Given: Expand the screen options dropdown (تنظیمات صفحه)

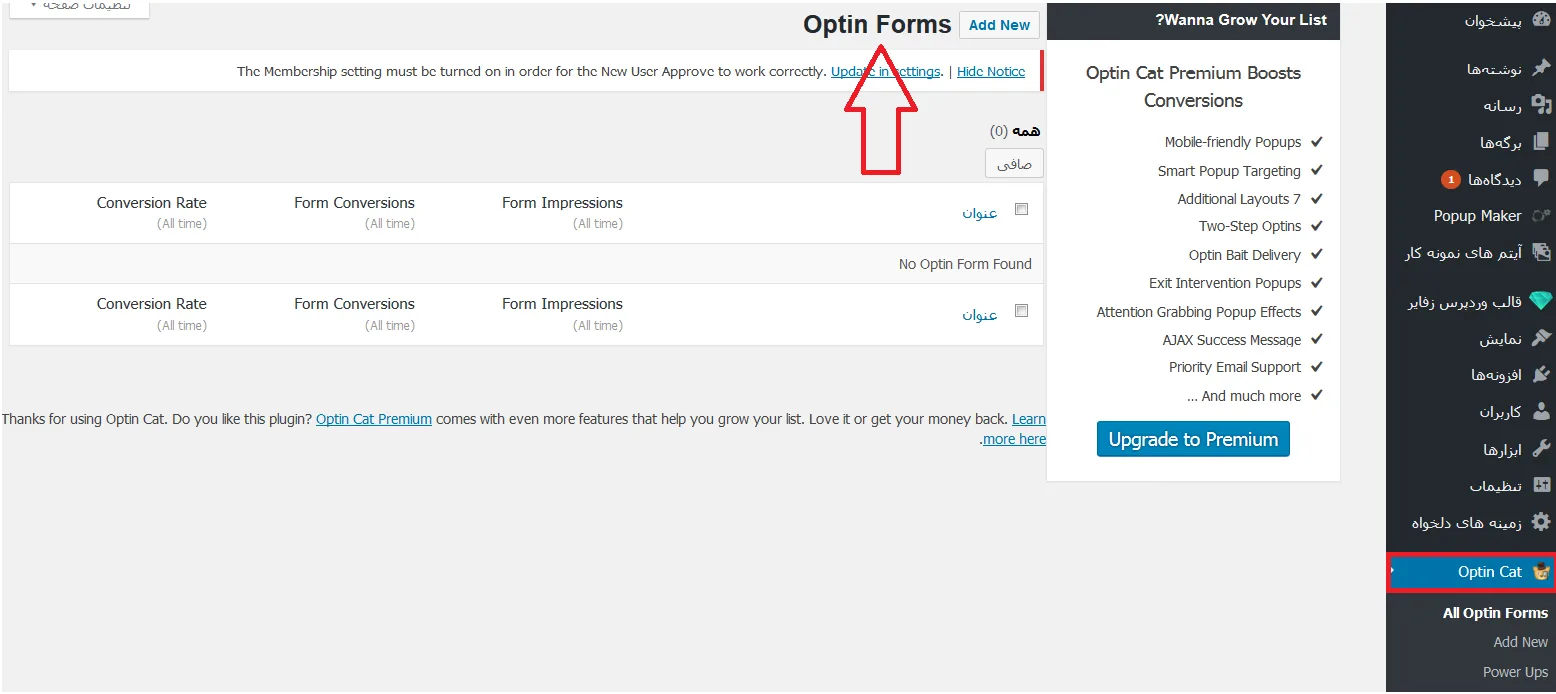Looking at the screenshot, I should 80,6.
